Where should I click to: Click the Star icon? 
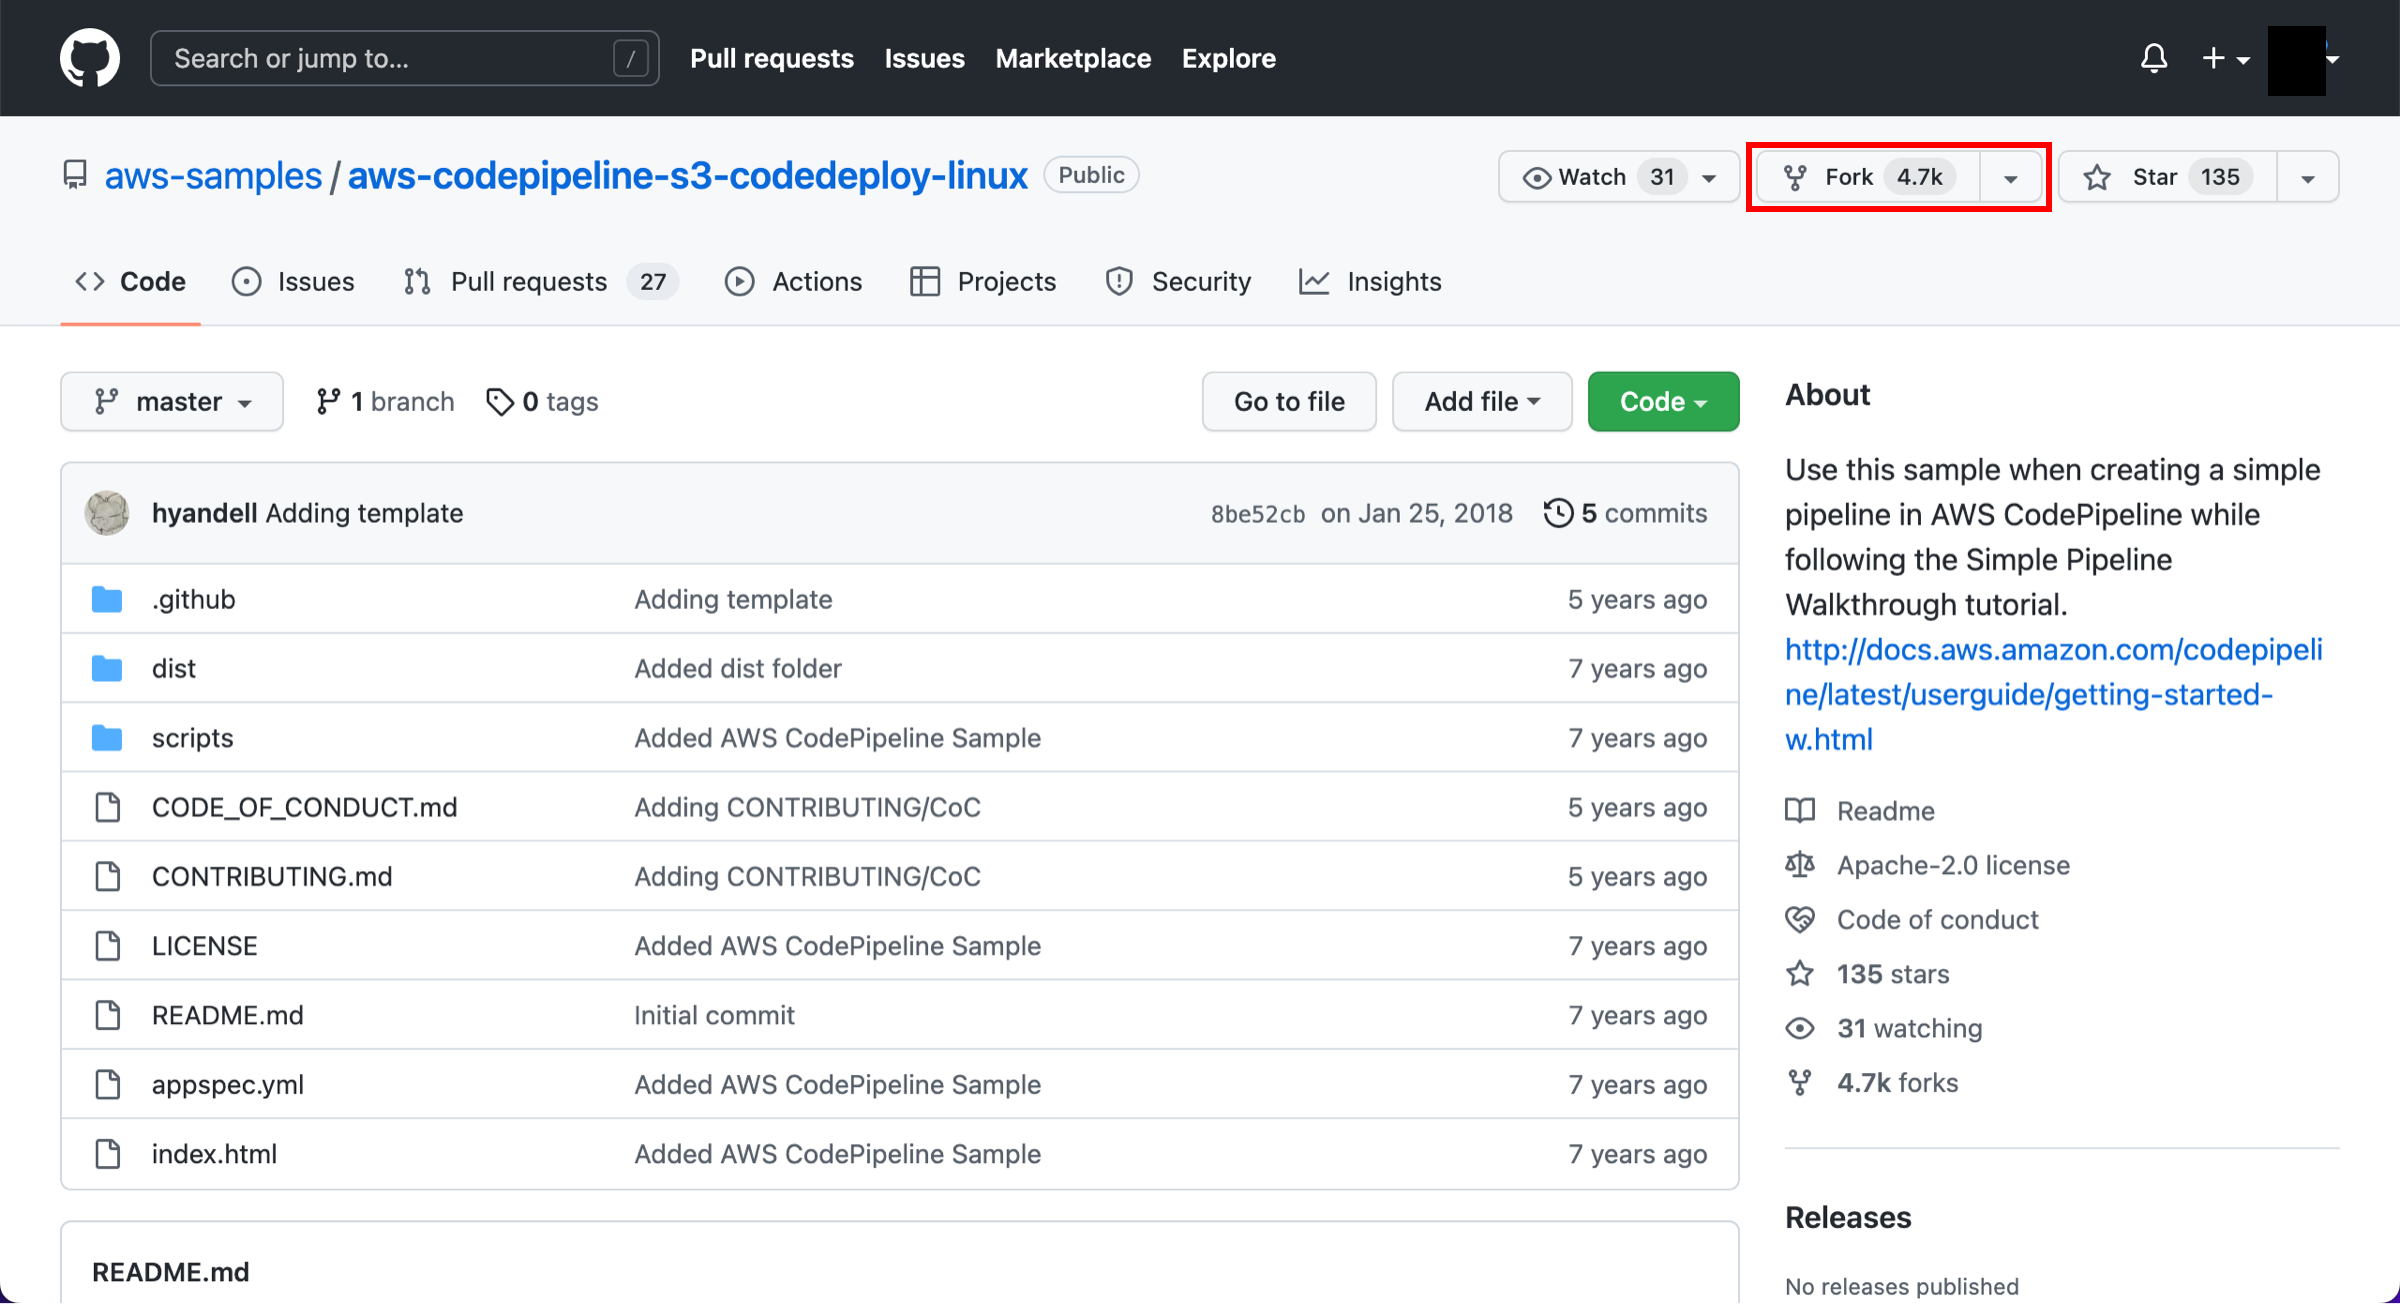click(x=2097, y=177)
